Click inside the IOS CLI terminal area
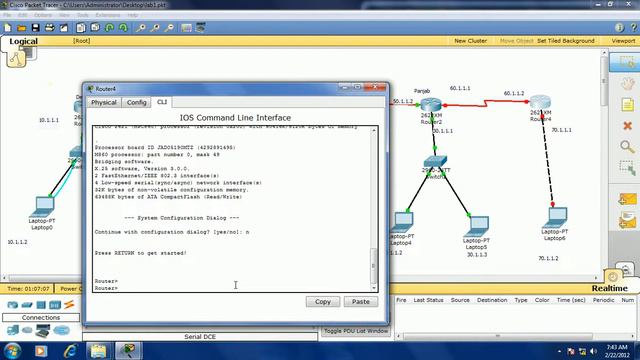The width and height of the screenshot is (640, 360). point(232,209)
